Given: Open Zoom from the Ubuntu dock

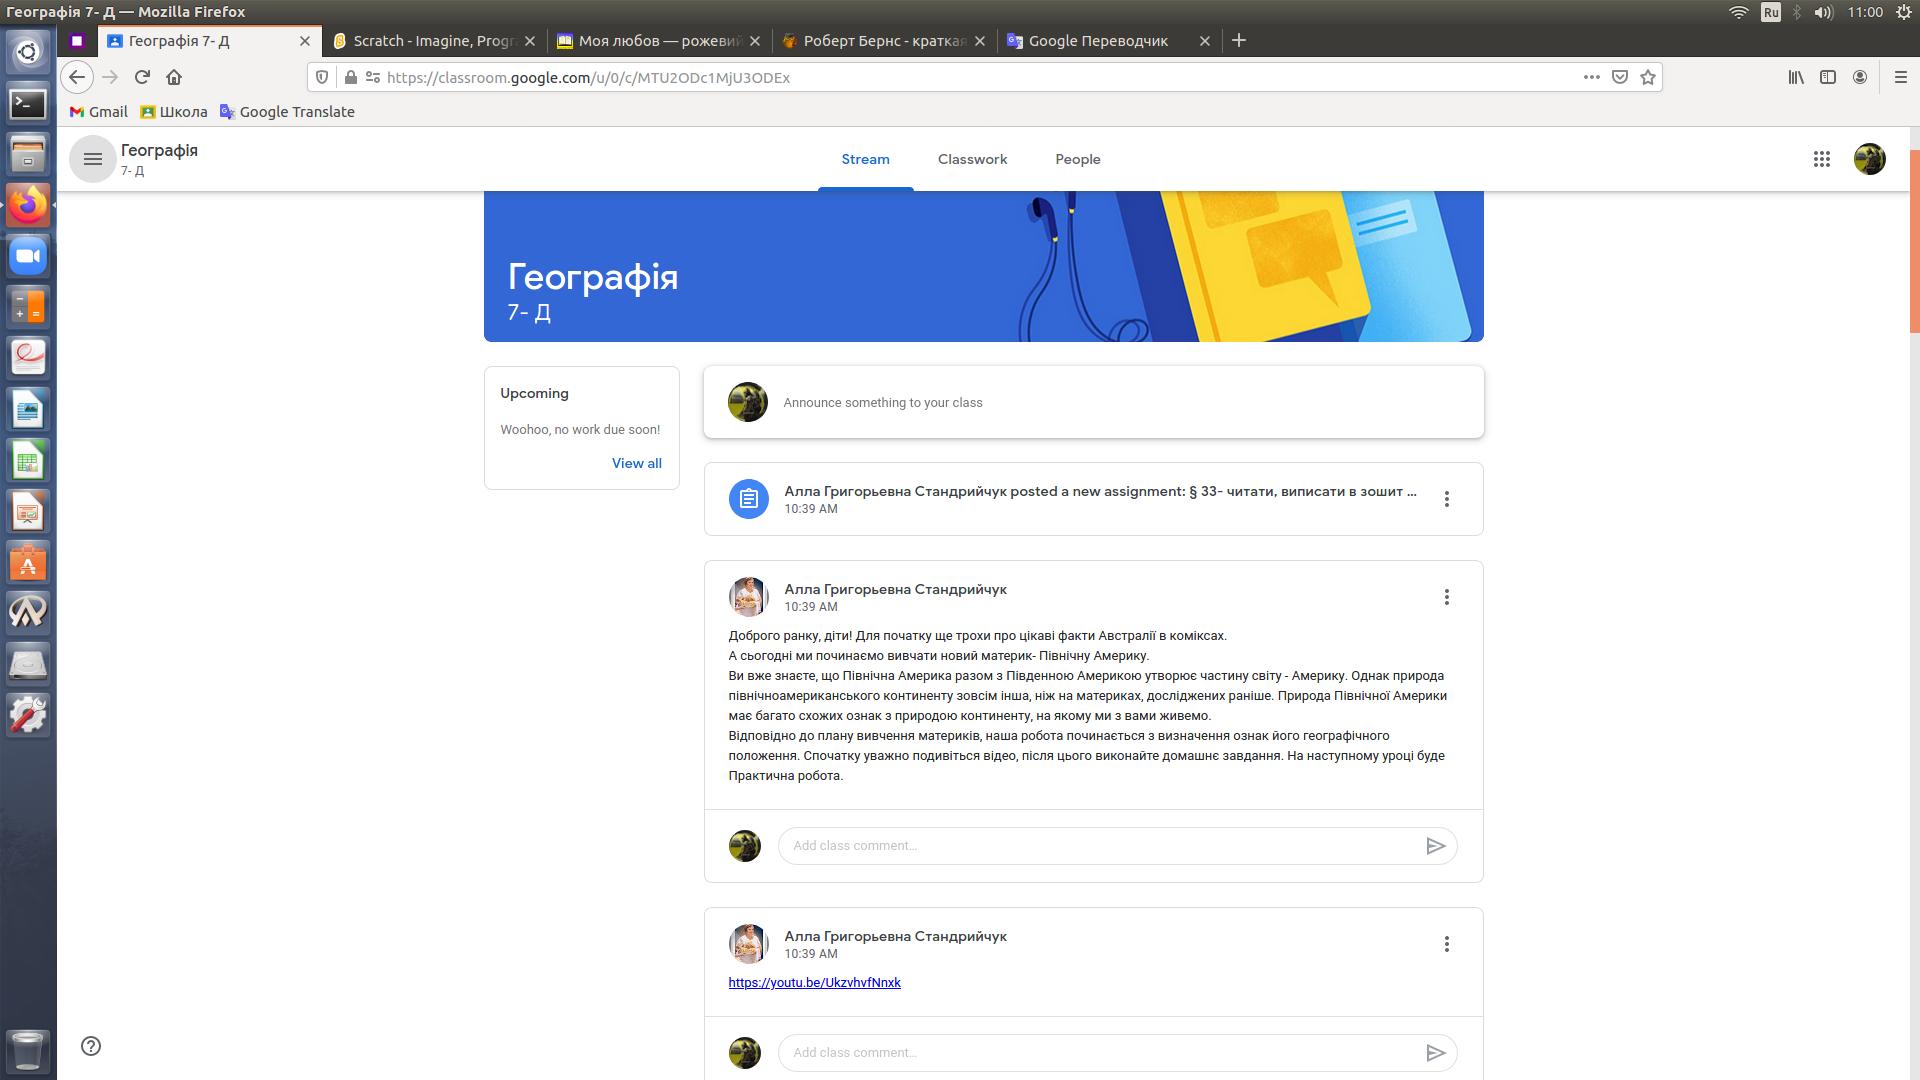Looking at the screenshot, I should [x=28, y=256].
